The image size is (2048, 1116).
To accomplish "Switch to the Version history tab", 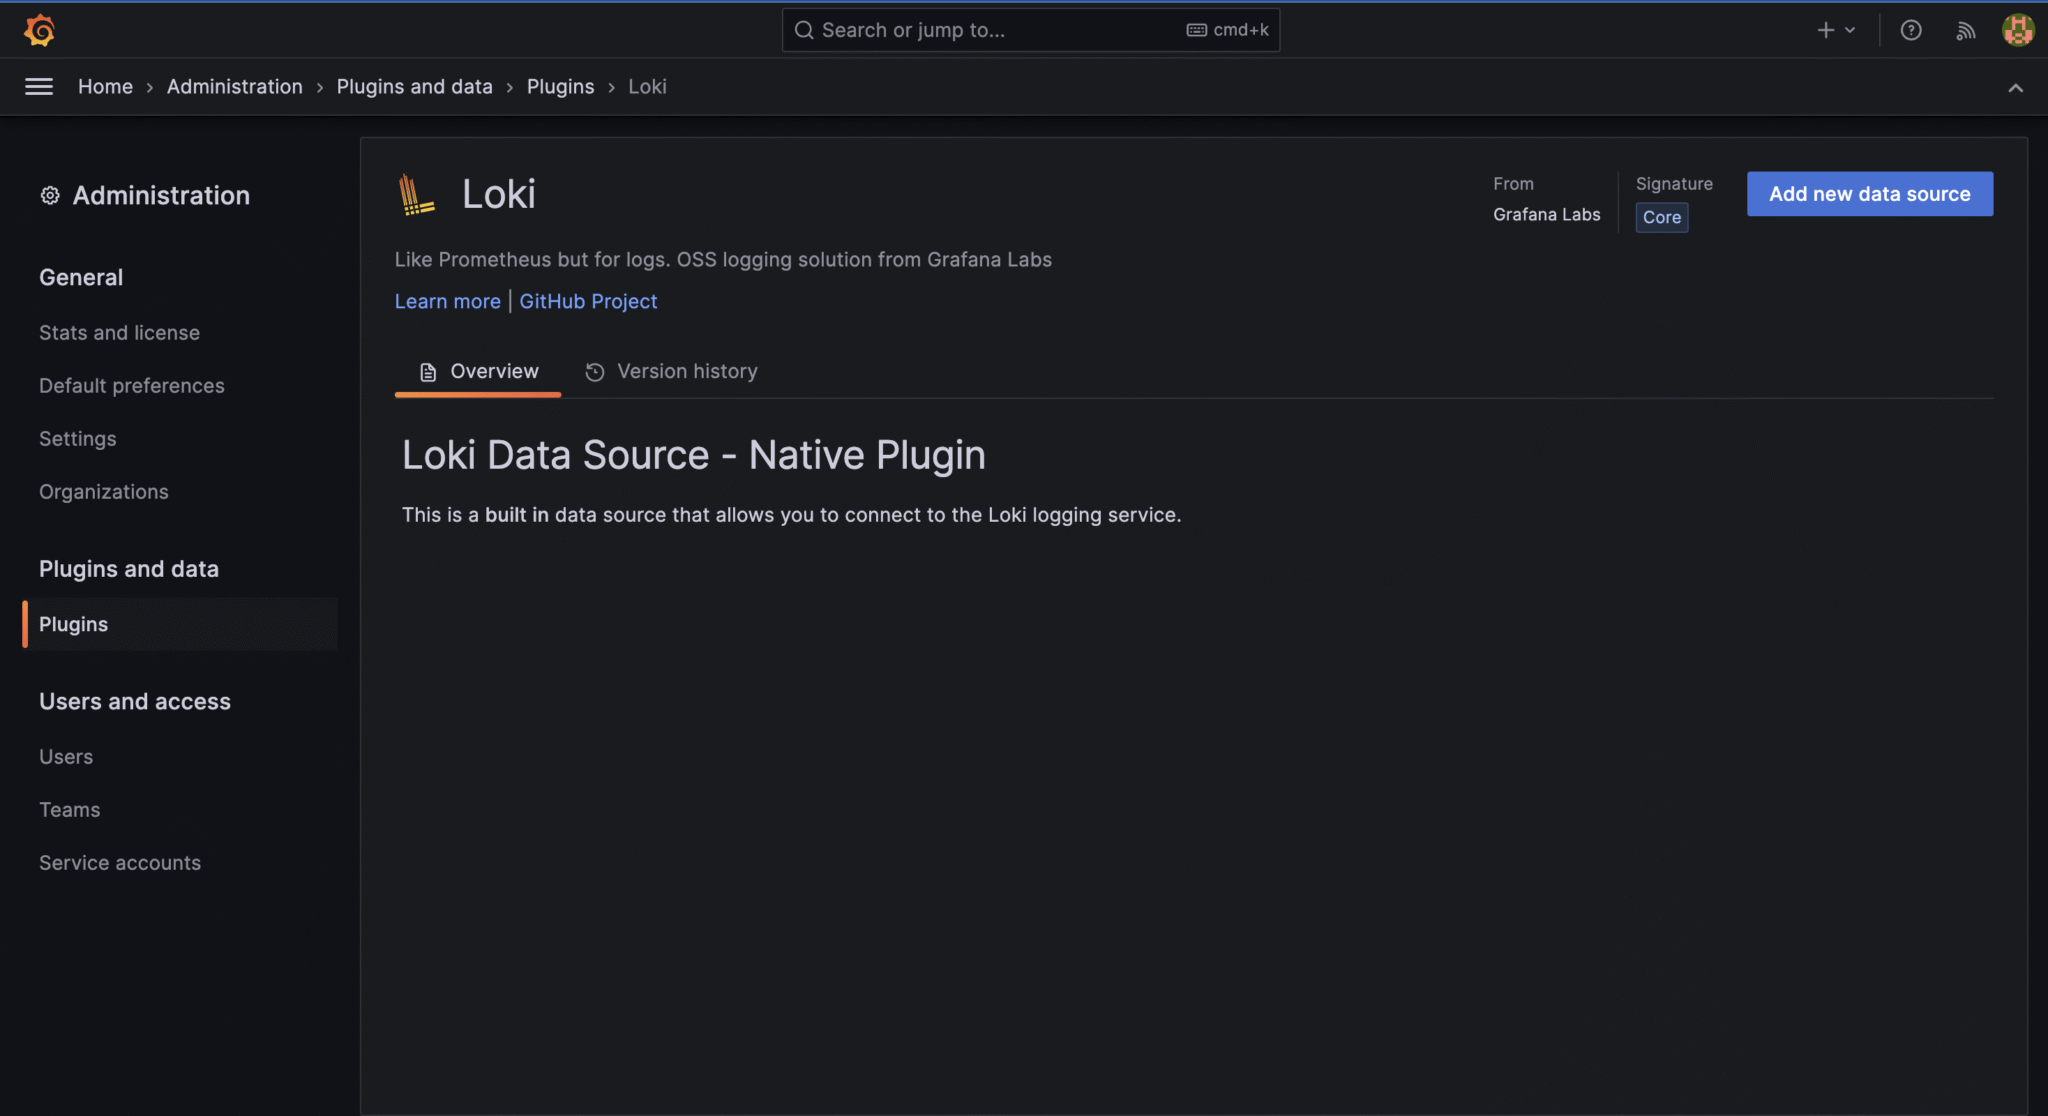I will tap(687, 371).
